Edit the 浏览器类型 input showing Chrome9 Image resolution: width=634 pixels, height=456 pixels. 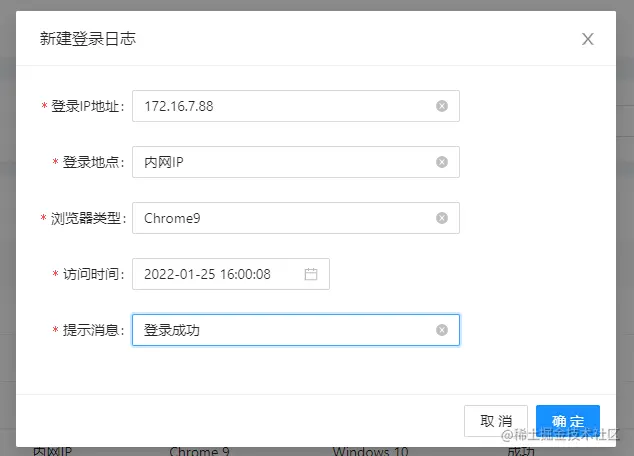296,218
